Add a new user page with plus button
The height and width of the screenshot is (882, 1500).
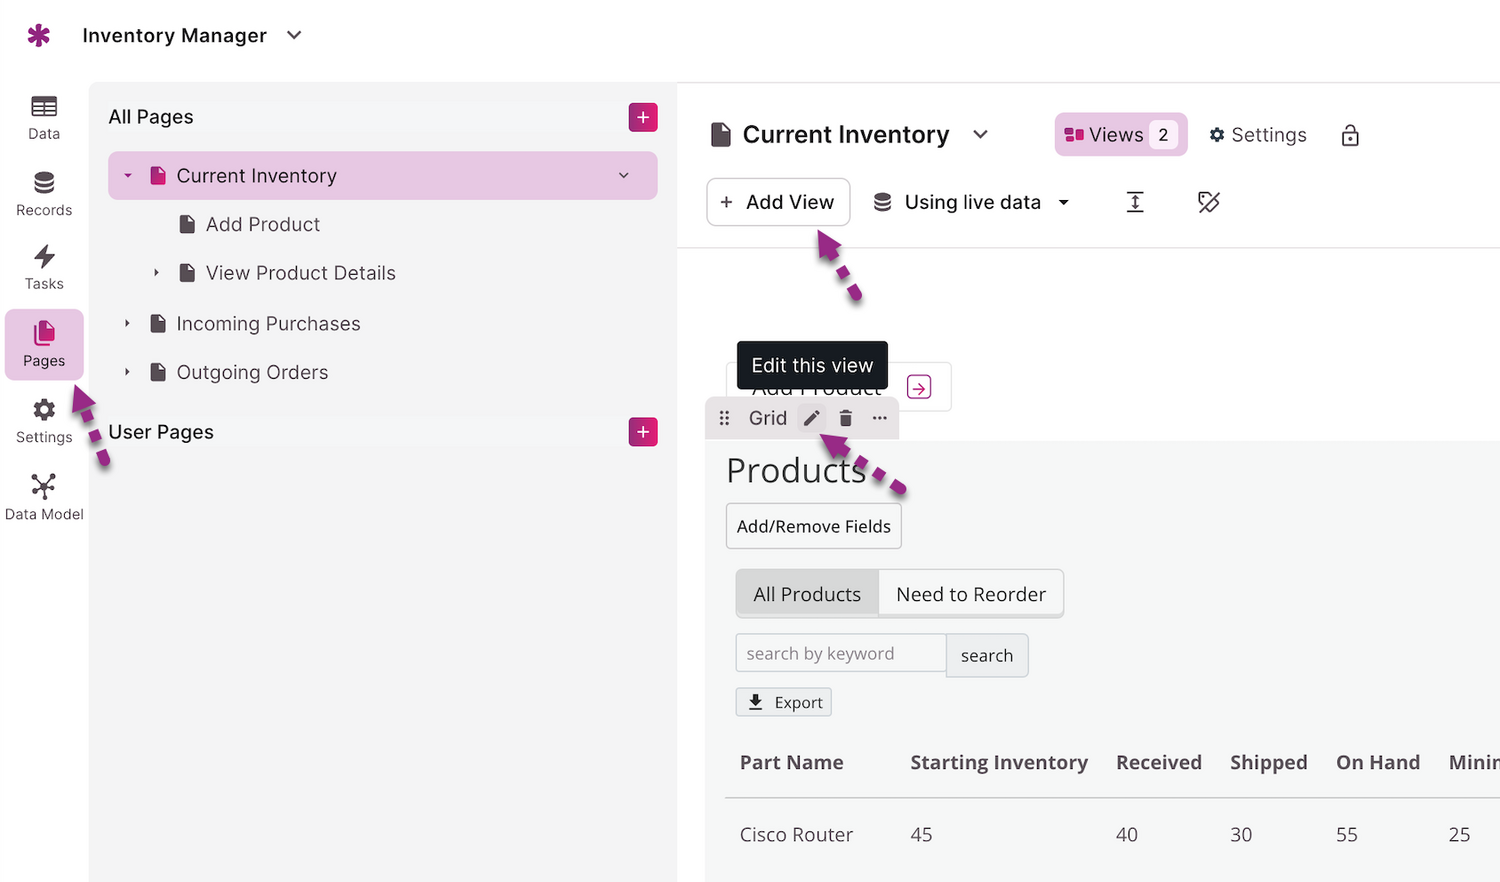click(643, 432)
